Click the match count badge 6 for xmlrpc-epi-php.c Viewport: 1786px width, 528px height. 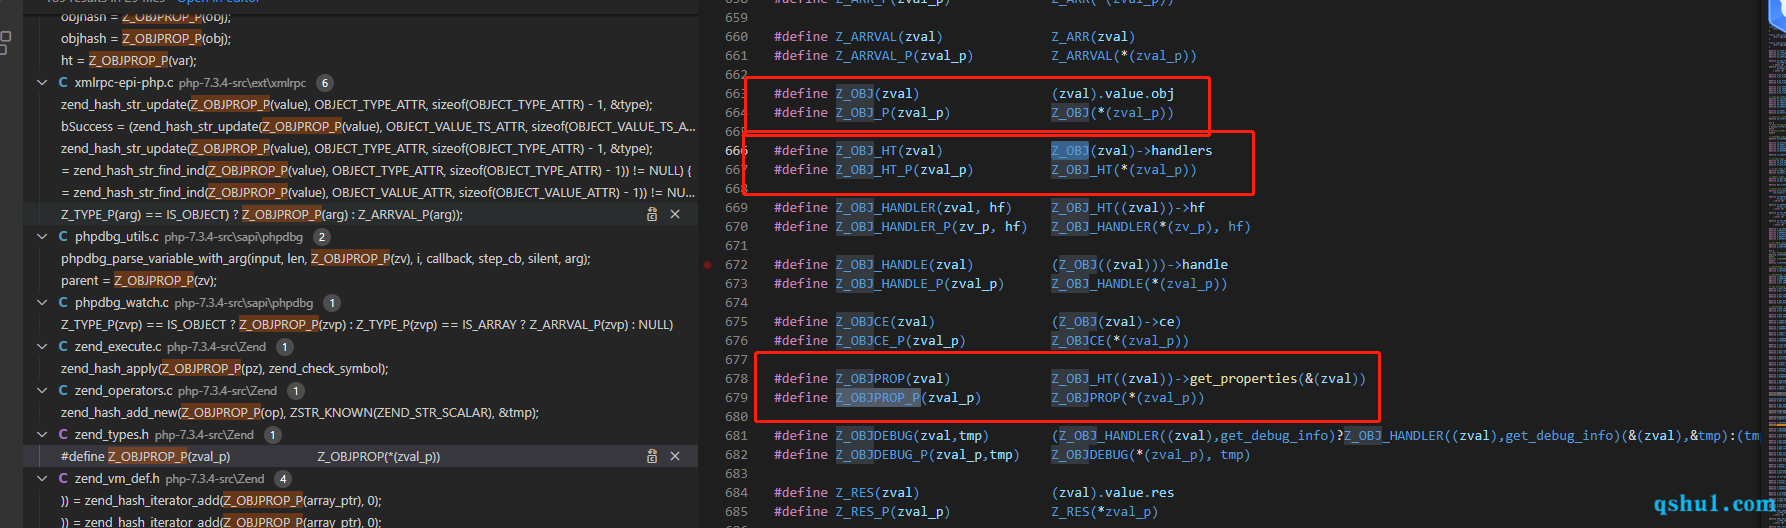coord(325,83)
